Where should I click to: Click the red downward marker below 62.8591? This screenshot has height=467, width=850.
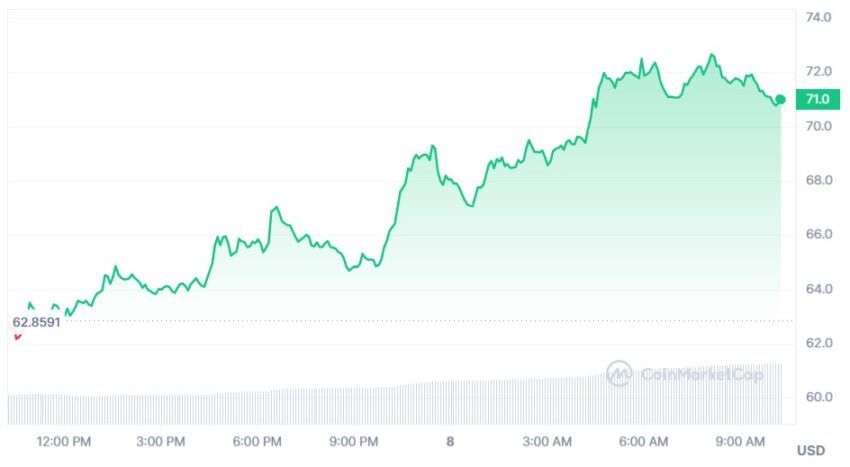tap(18, 337)
